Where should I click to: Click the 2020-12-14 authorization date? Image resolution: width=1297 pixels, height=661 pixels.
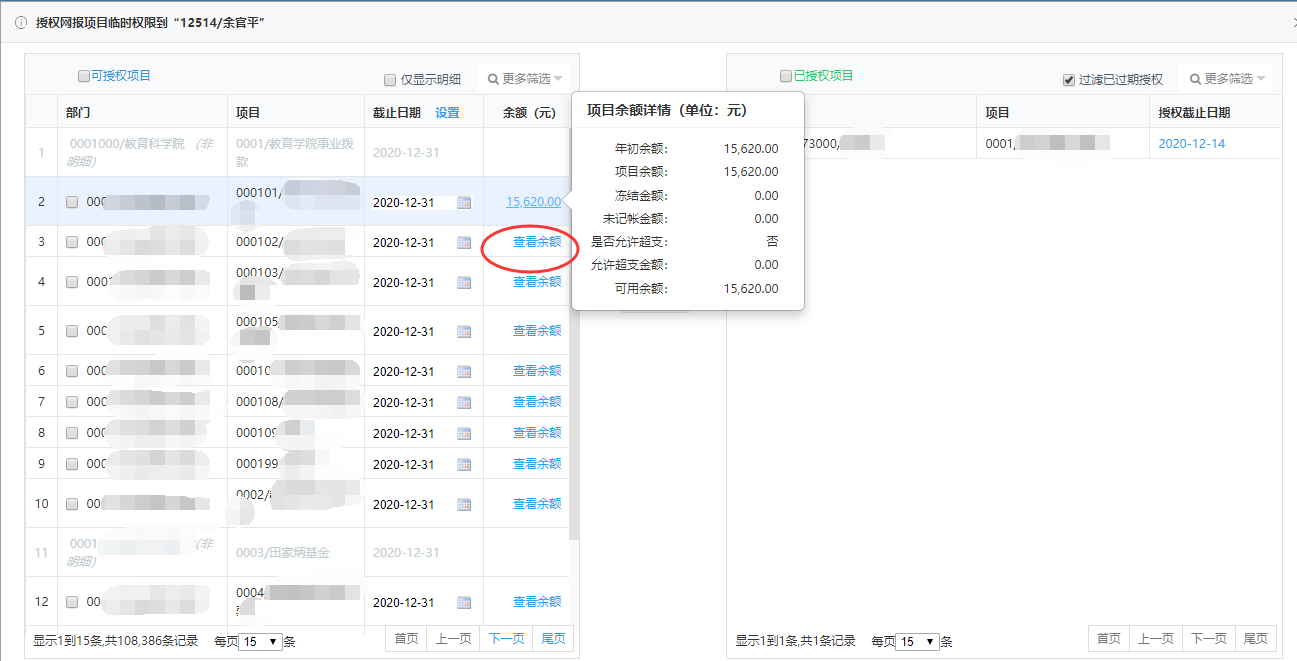click(1191, 144)
